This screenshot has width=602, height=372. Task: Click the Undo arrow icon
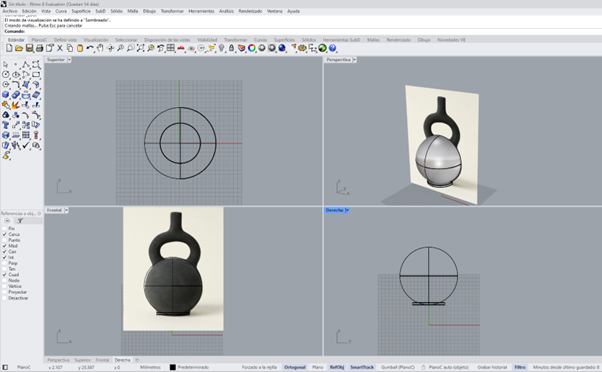click(x=90, y=48)
